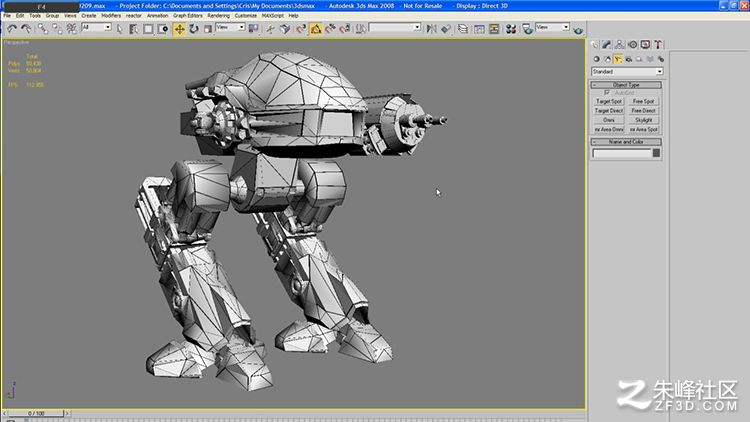Screen dimensions: 750x422
Task: Open the 'Standard' light category dropdown
Action: [627, 71]
